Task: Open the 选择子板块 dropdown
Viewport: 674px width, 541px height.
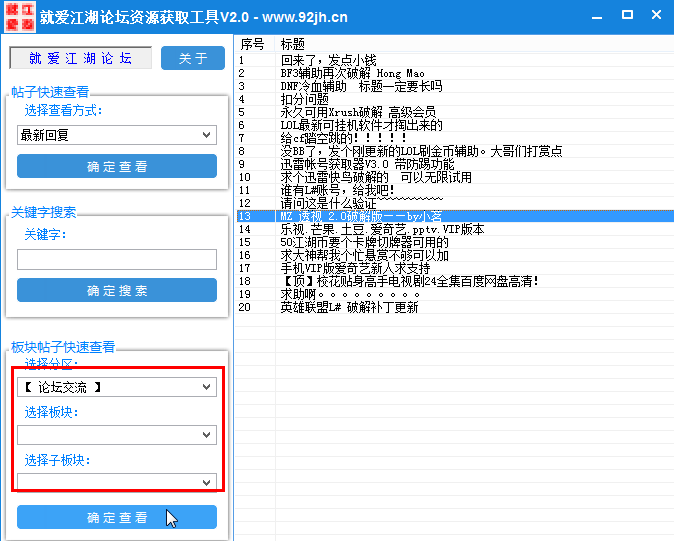Action: point(117,482)
